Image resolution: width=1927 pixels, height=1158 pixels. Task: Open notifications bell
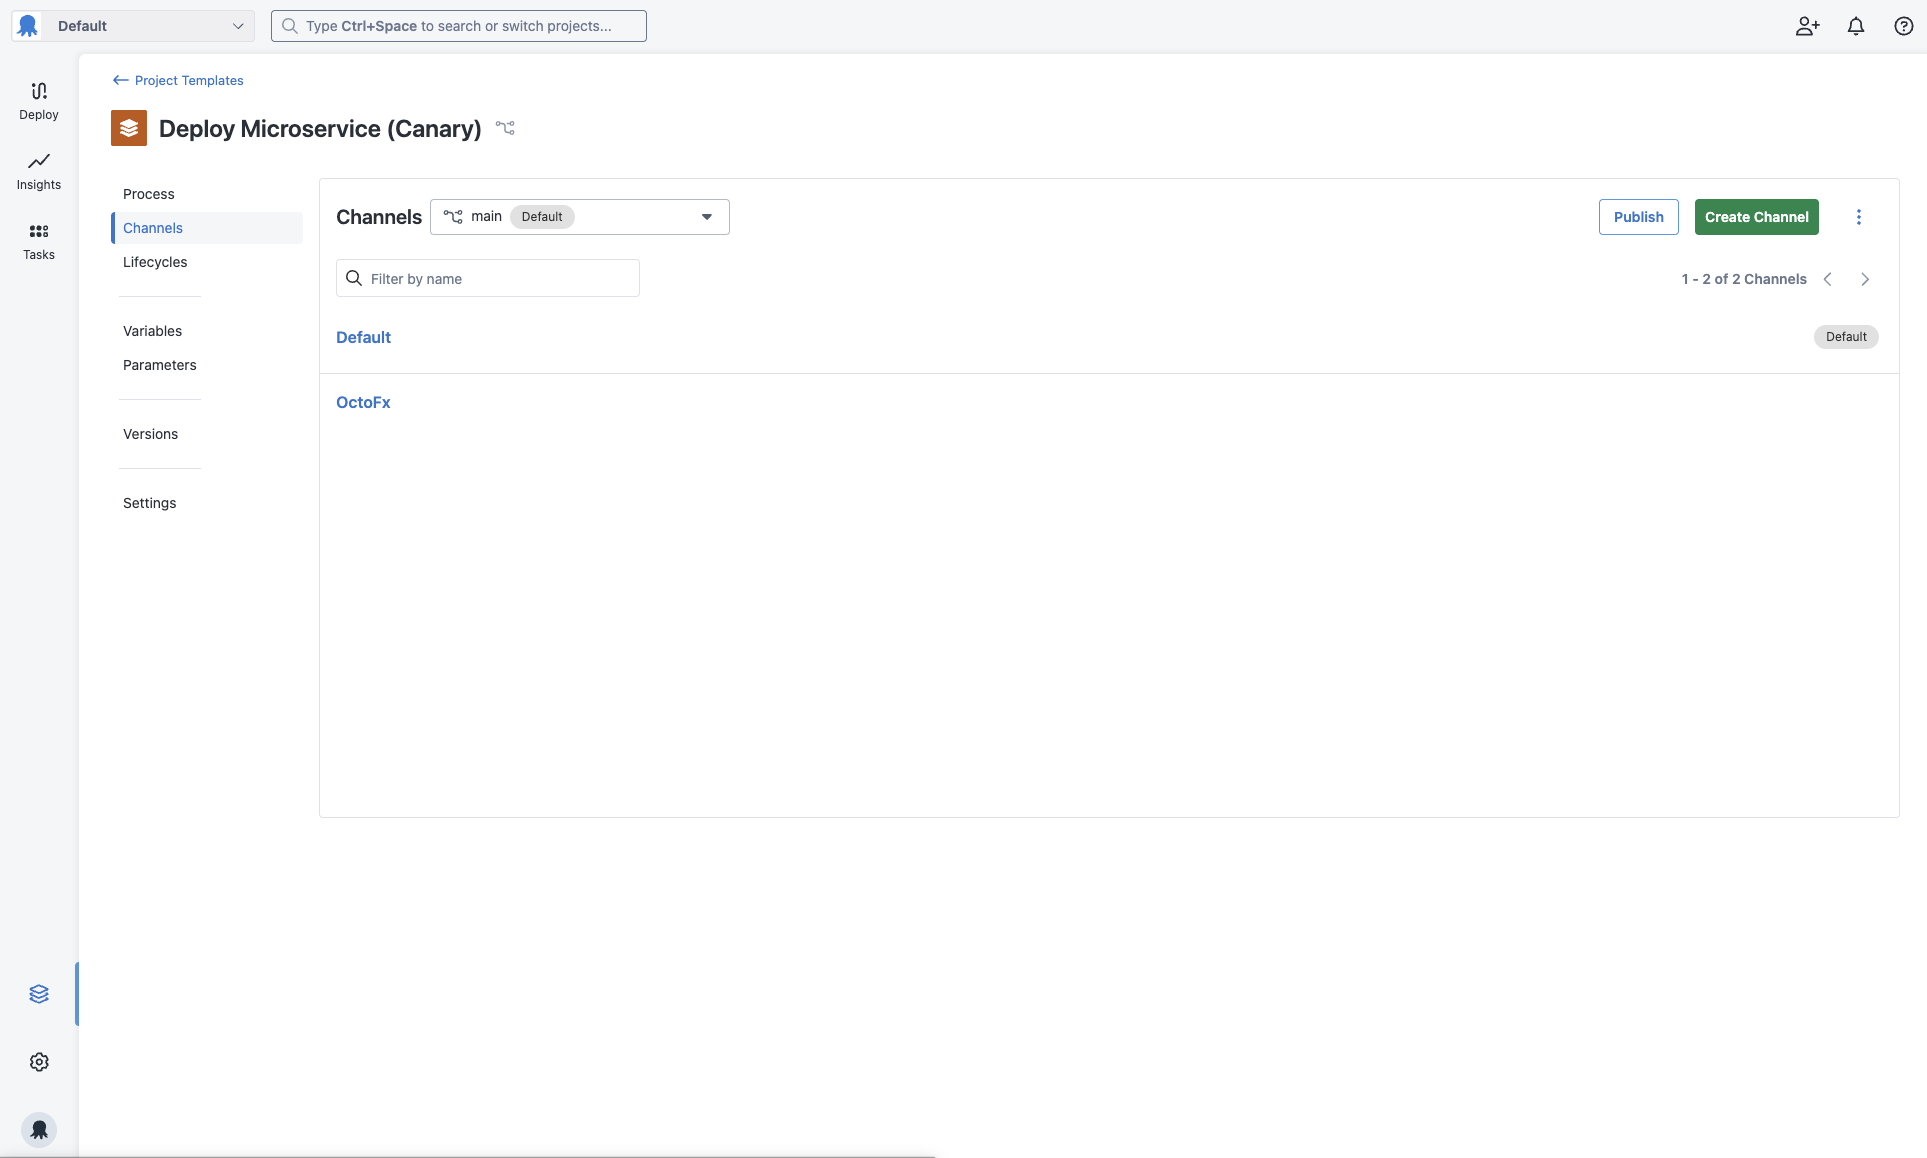click(1856, 26)
